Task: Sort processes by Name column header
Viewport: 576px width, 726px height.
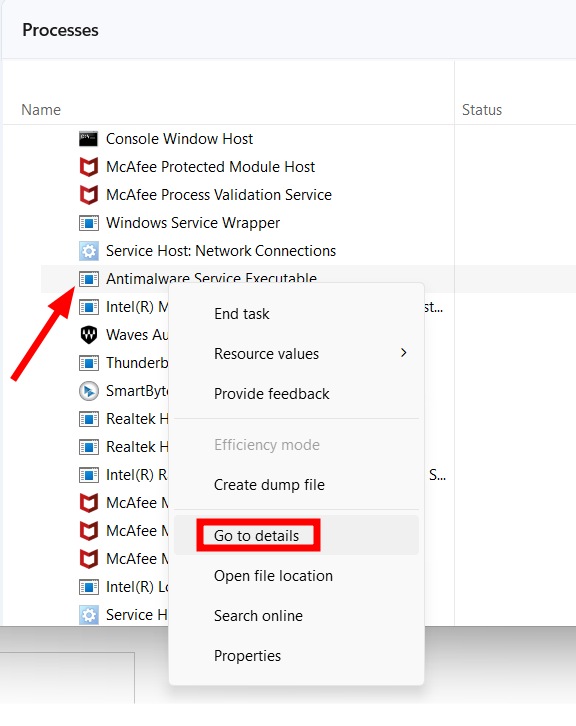Action: (x=41, y=110)
